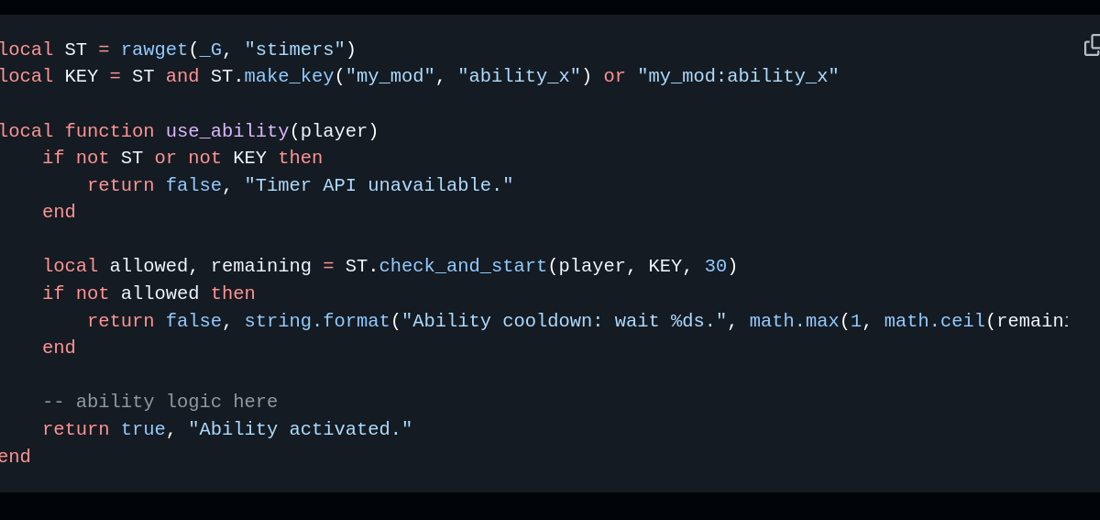Screen dimensions: 1100x520
Task: Click the rawget function call
Action: [x=154, y=49]
